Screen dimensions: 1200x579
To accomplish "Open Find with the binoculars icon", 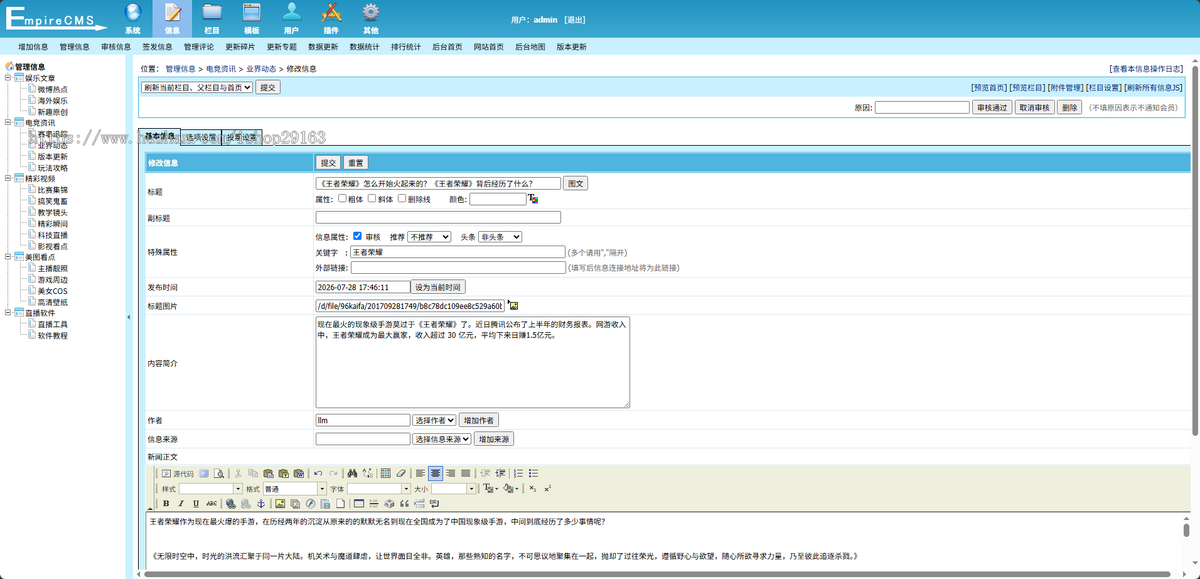I will click(353, 473).
